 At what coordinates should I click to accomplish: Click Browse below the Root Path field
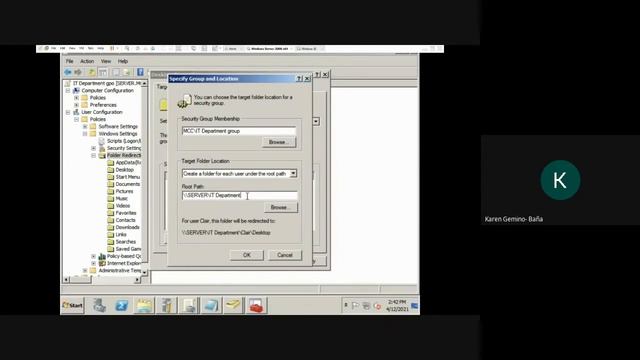[x=281, y=207]
